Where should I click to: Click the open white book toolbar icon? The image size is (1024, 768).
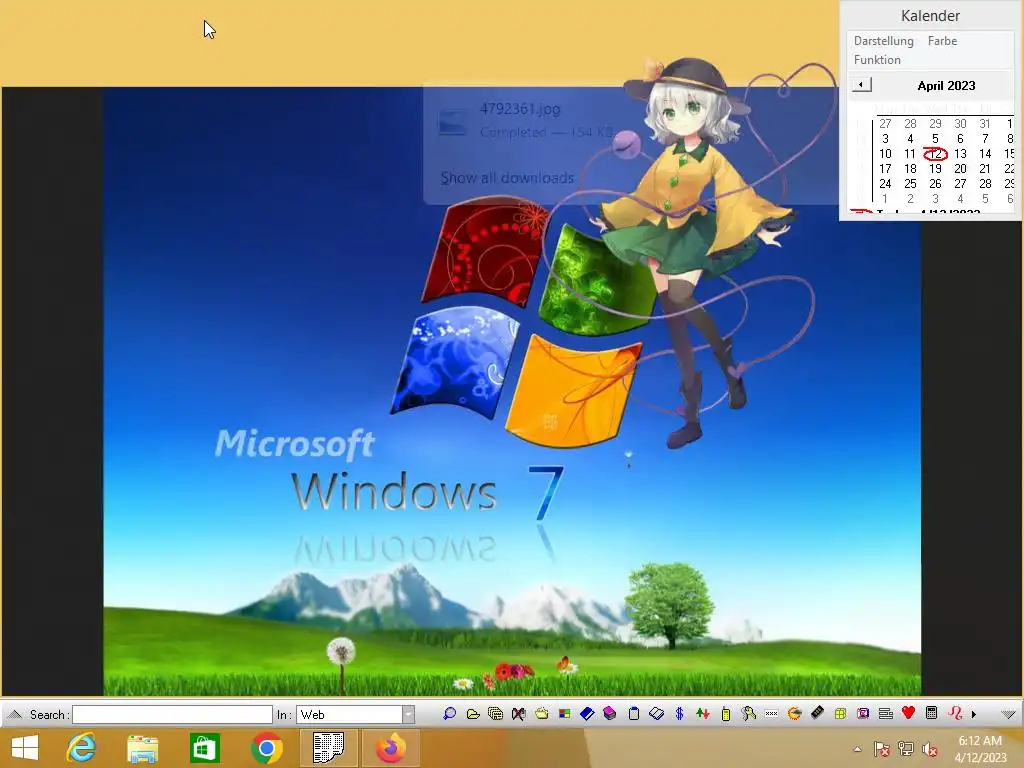coord(656,714)
